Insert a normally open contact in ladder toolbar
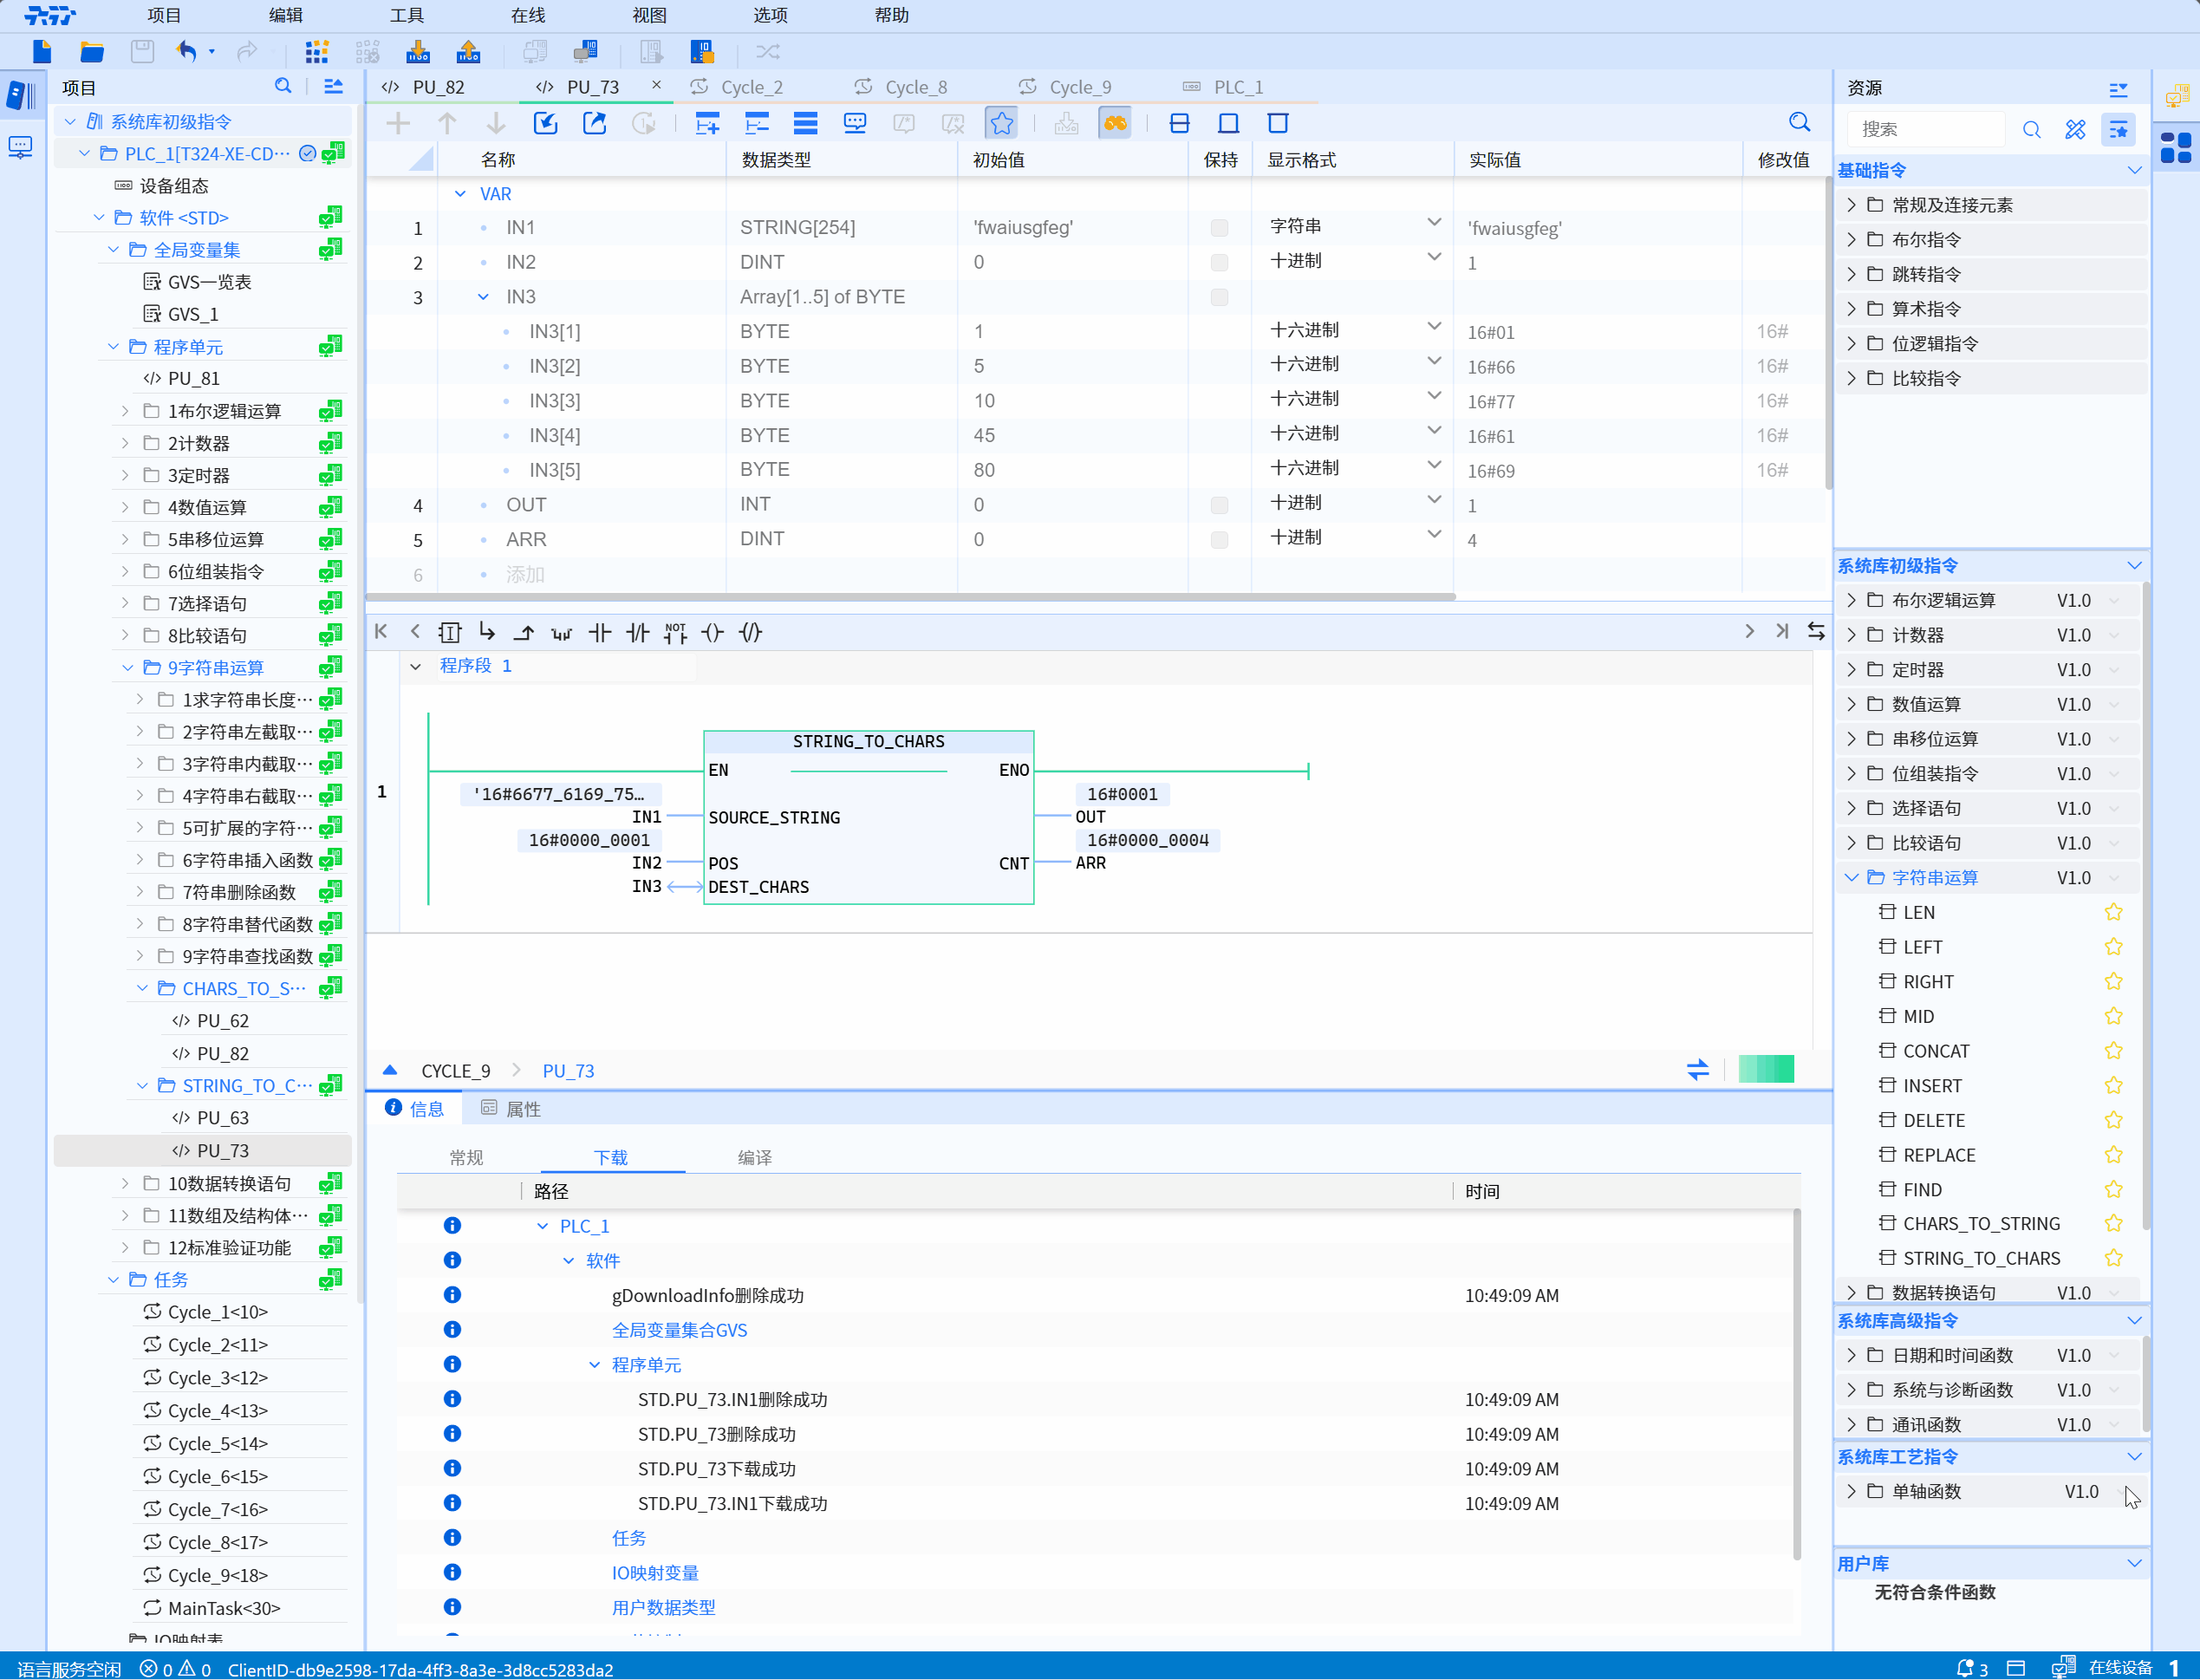Screen dimensions: 2200x1680 pos(599,632)
